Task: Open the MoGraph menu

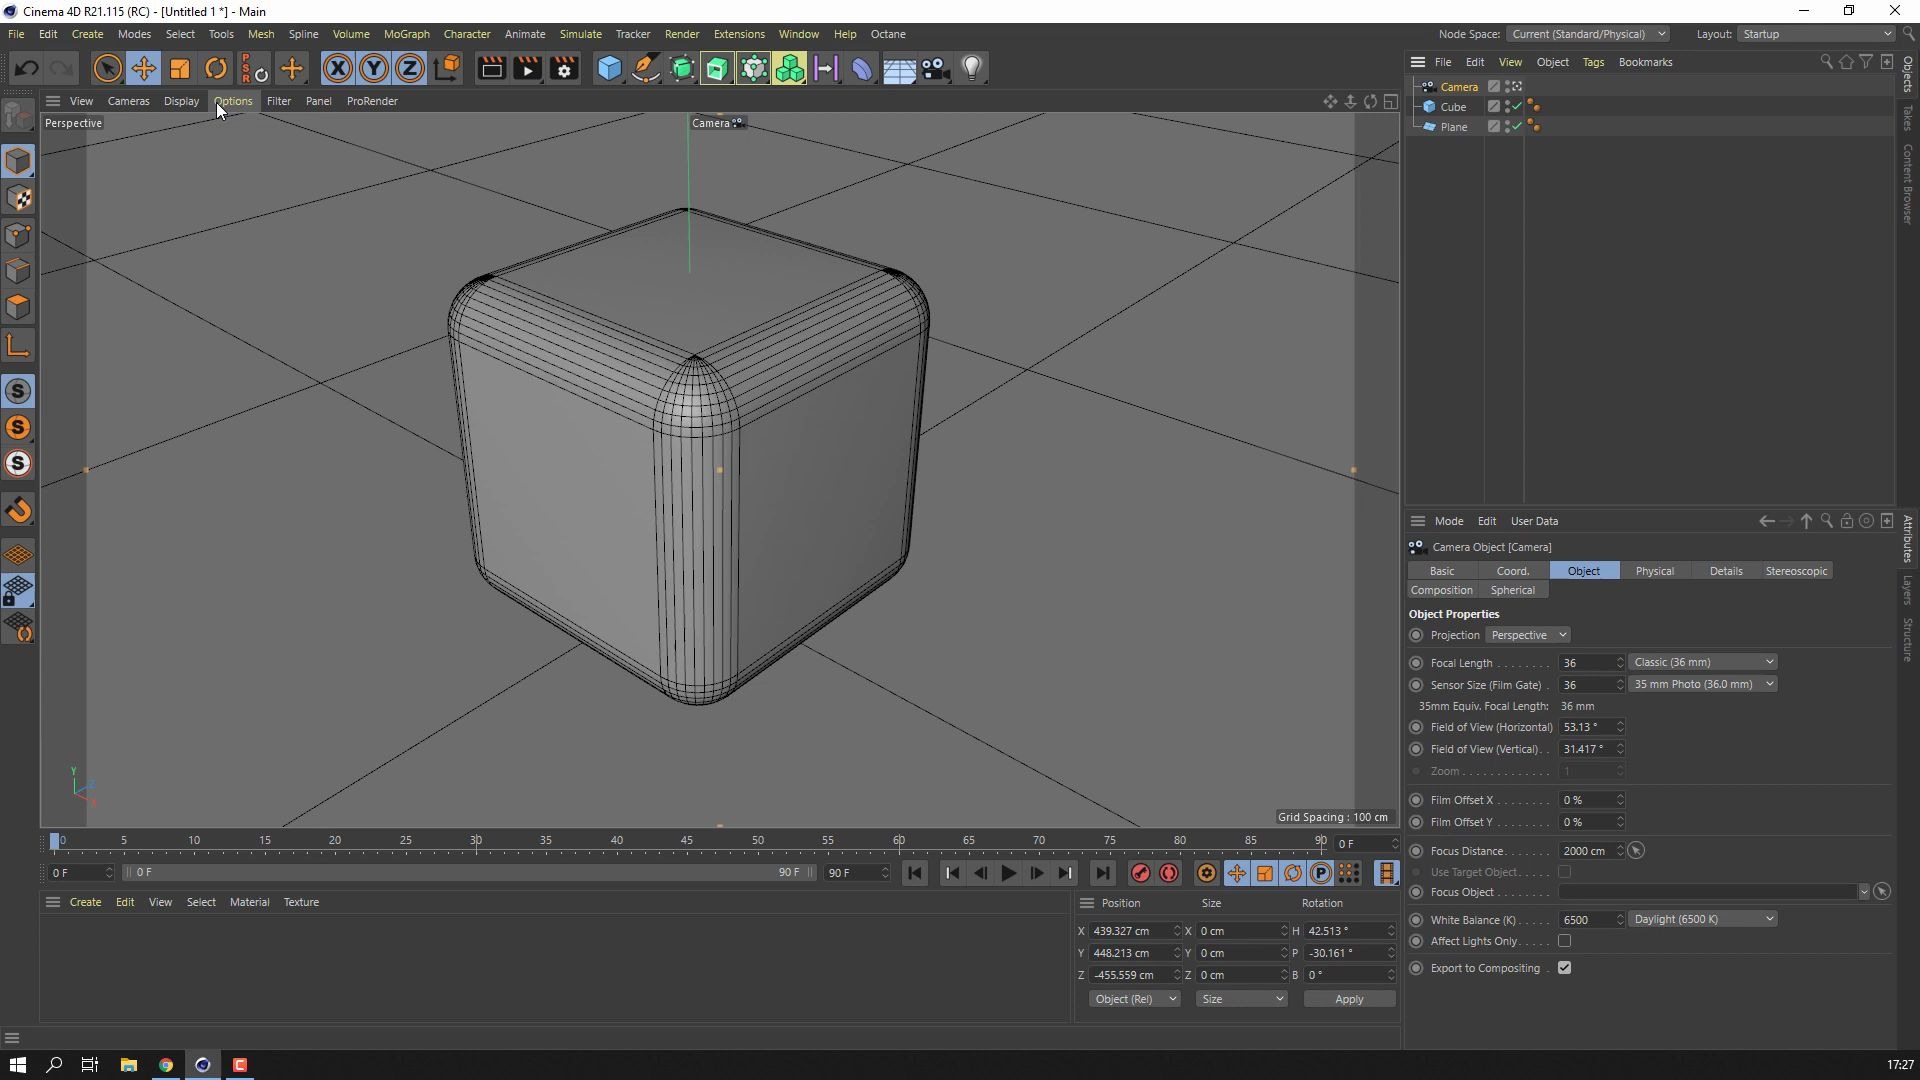Action: (x=406, y=34)
